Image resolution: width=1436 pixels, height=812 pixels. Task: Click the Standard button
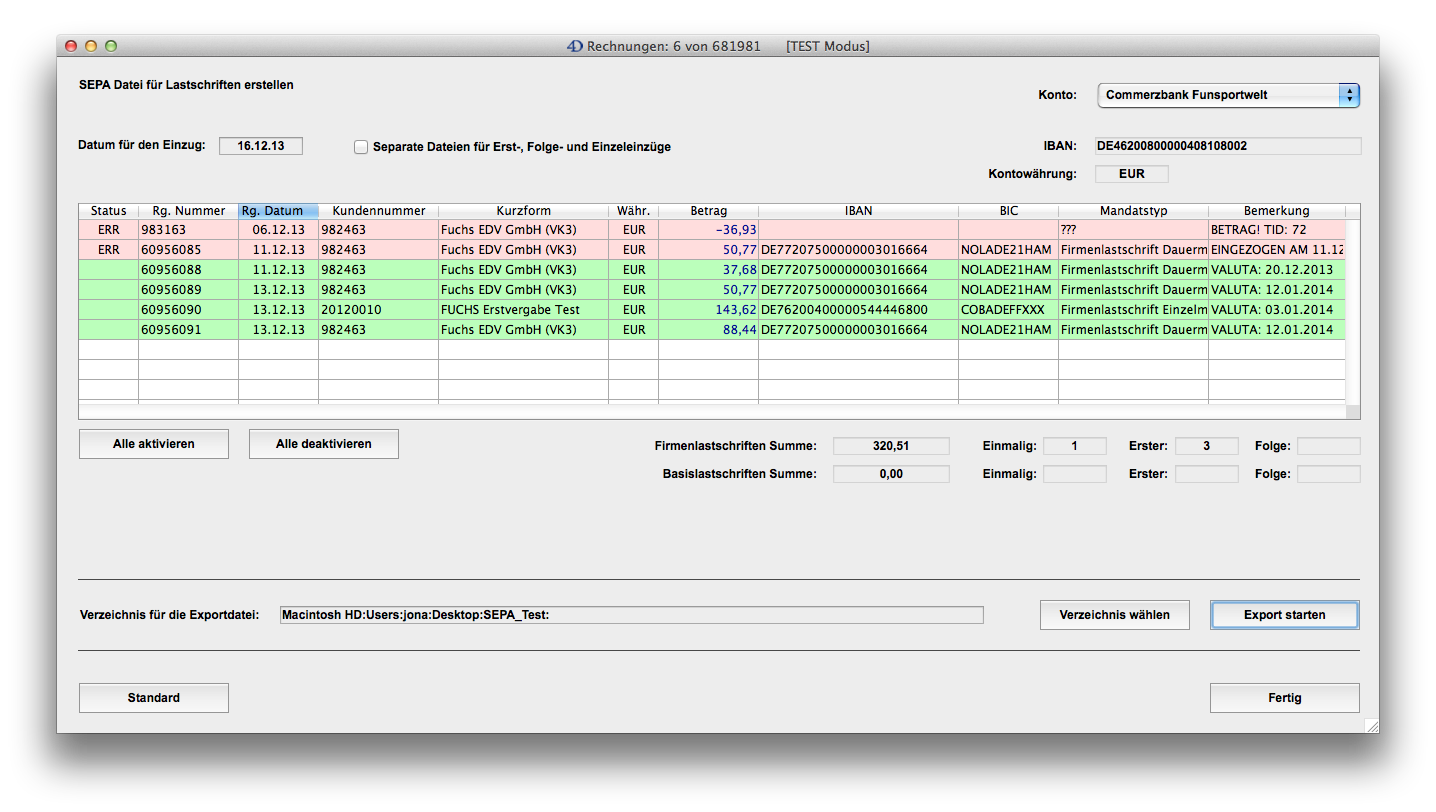point(153,698)
